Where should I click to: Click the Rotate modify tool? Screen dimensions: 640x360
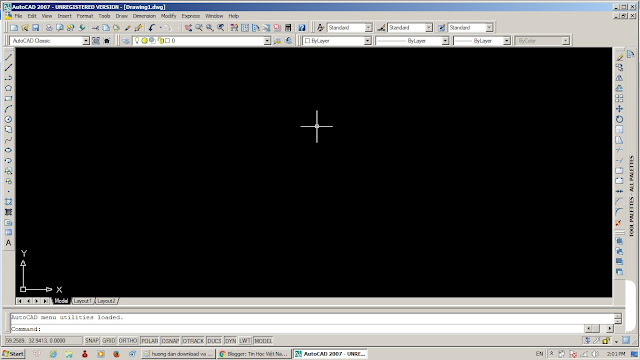click(619, 119)
